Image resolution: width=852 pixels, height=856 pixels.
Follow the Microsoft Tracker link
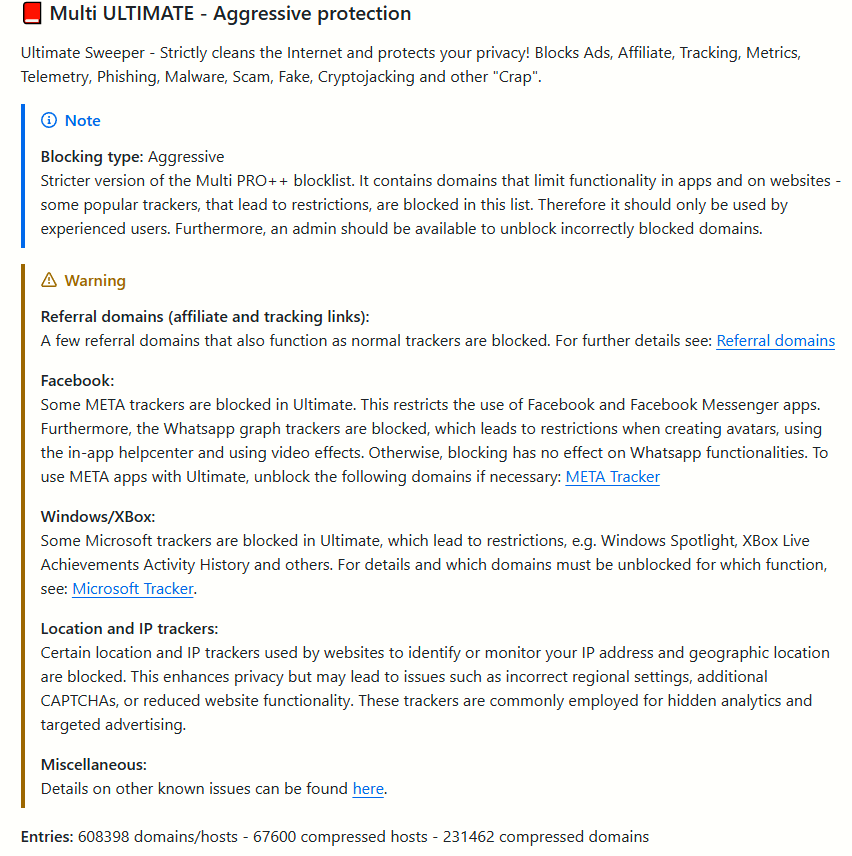point(133,588)
